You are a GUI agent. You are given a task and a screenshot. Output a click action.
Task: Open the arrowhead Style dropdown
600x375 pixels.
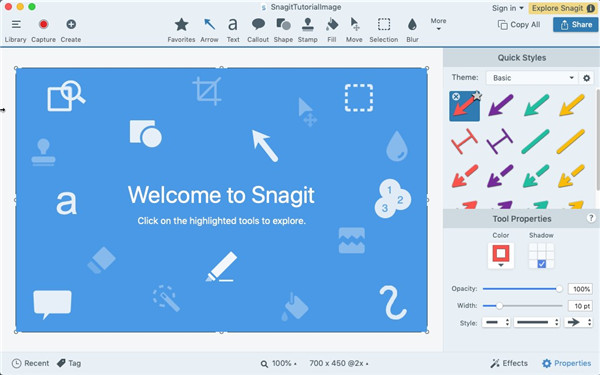point(578,323)
